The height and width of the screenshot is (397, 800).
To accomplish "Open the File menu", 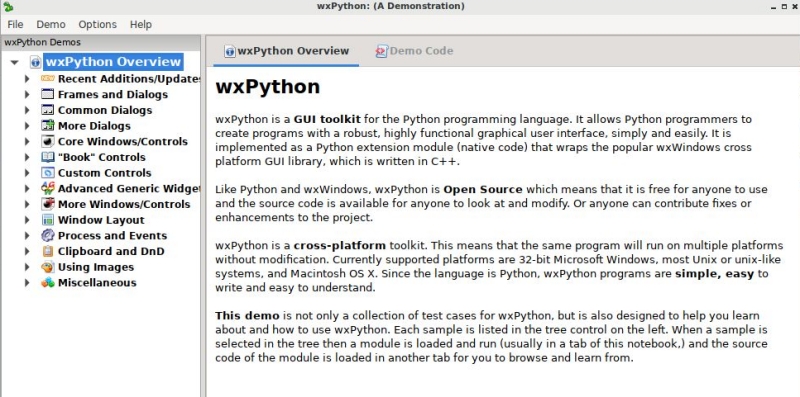I will click(x=15, y=24).
